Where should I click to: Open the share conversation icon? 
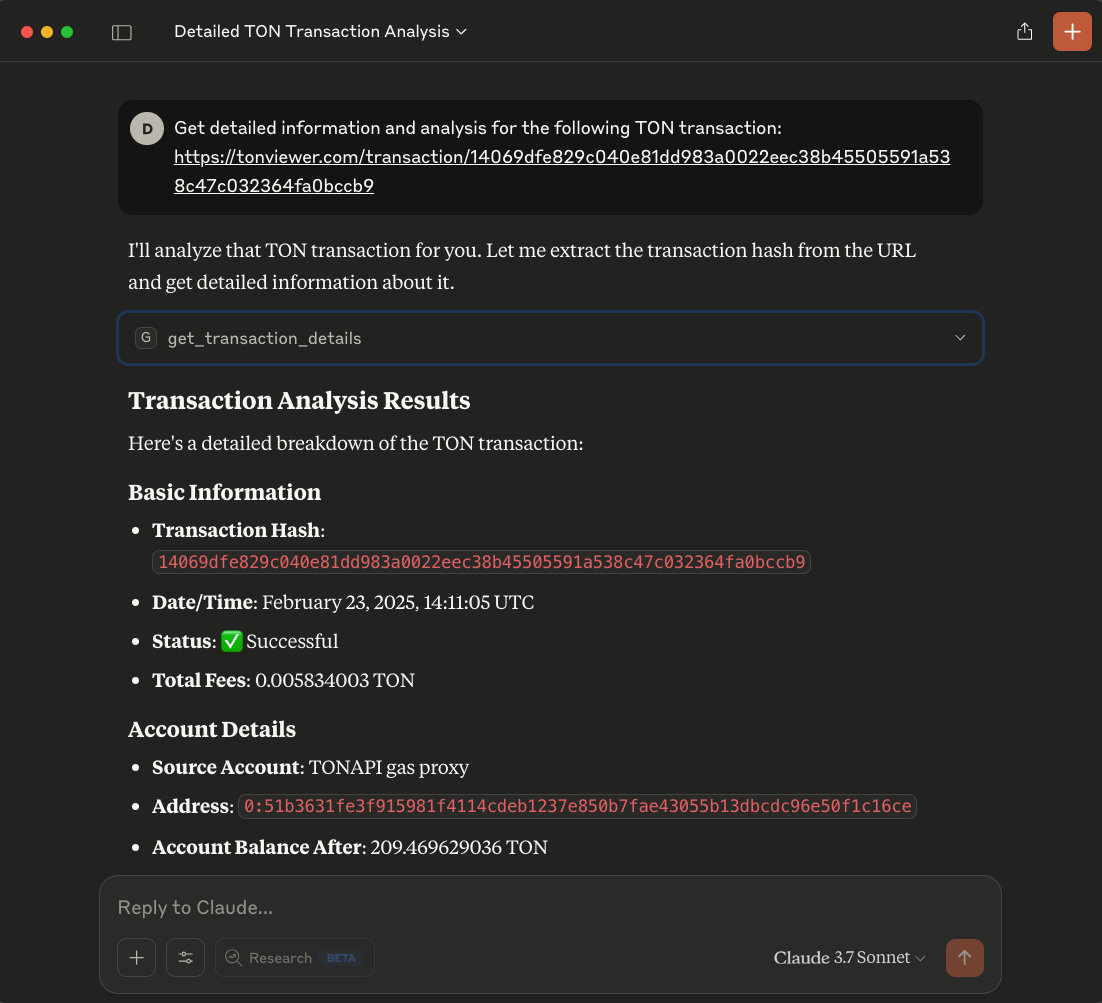point(1023,31)
